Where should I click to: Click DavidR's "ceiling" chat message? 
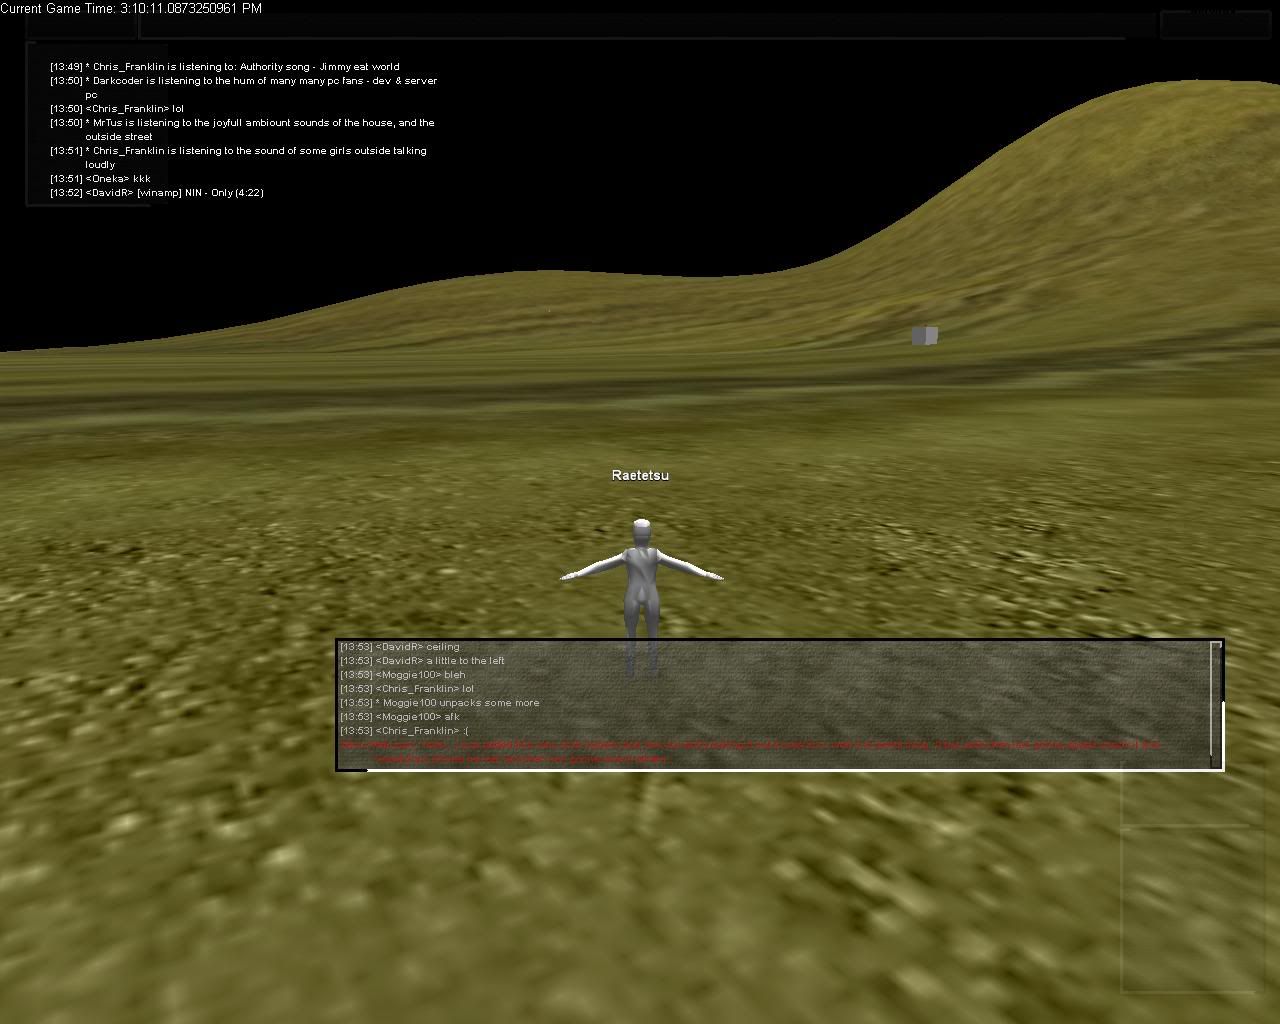click(x=400, y=647)
